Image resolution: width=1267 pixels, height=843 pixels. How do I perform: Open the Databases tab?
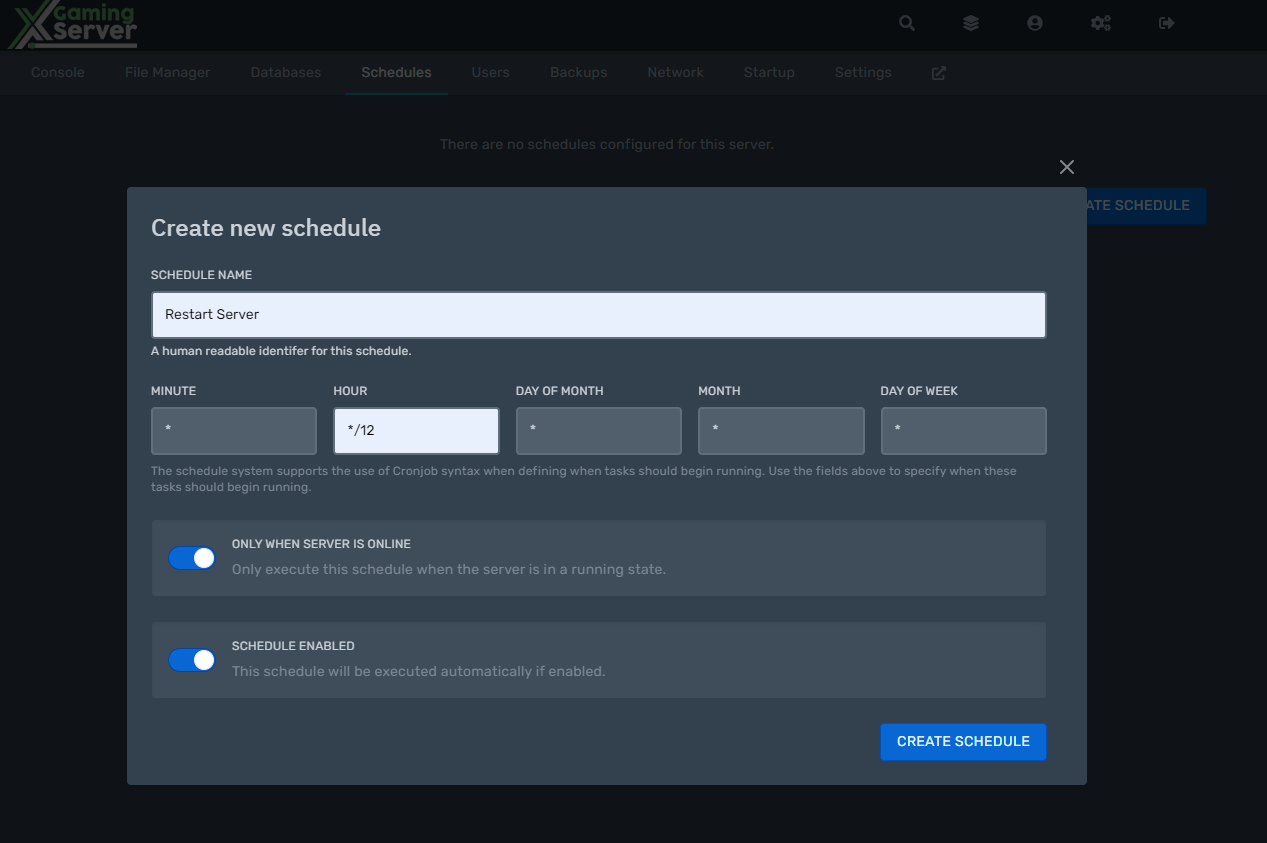click(286, 73)
